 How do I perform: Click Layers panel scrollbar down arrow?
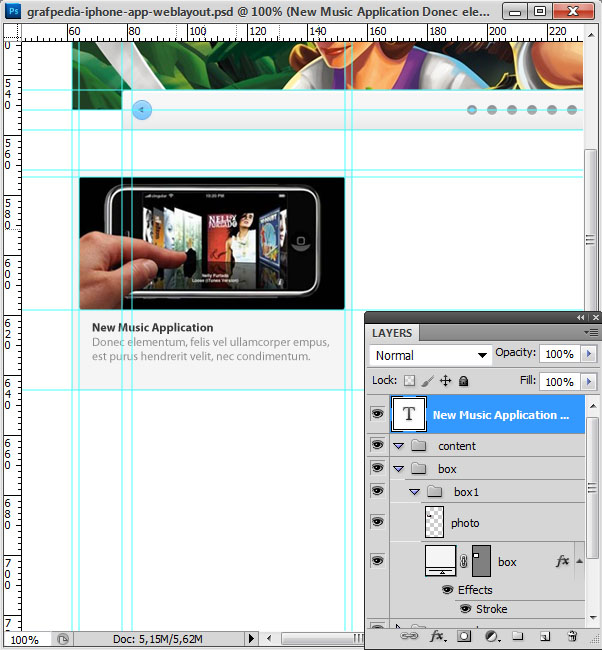click(x=592, y=618)
